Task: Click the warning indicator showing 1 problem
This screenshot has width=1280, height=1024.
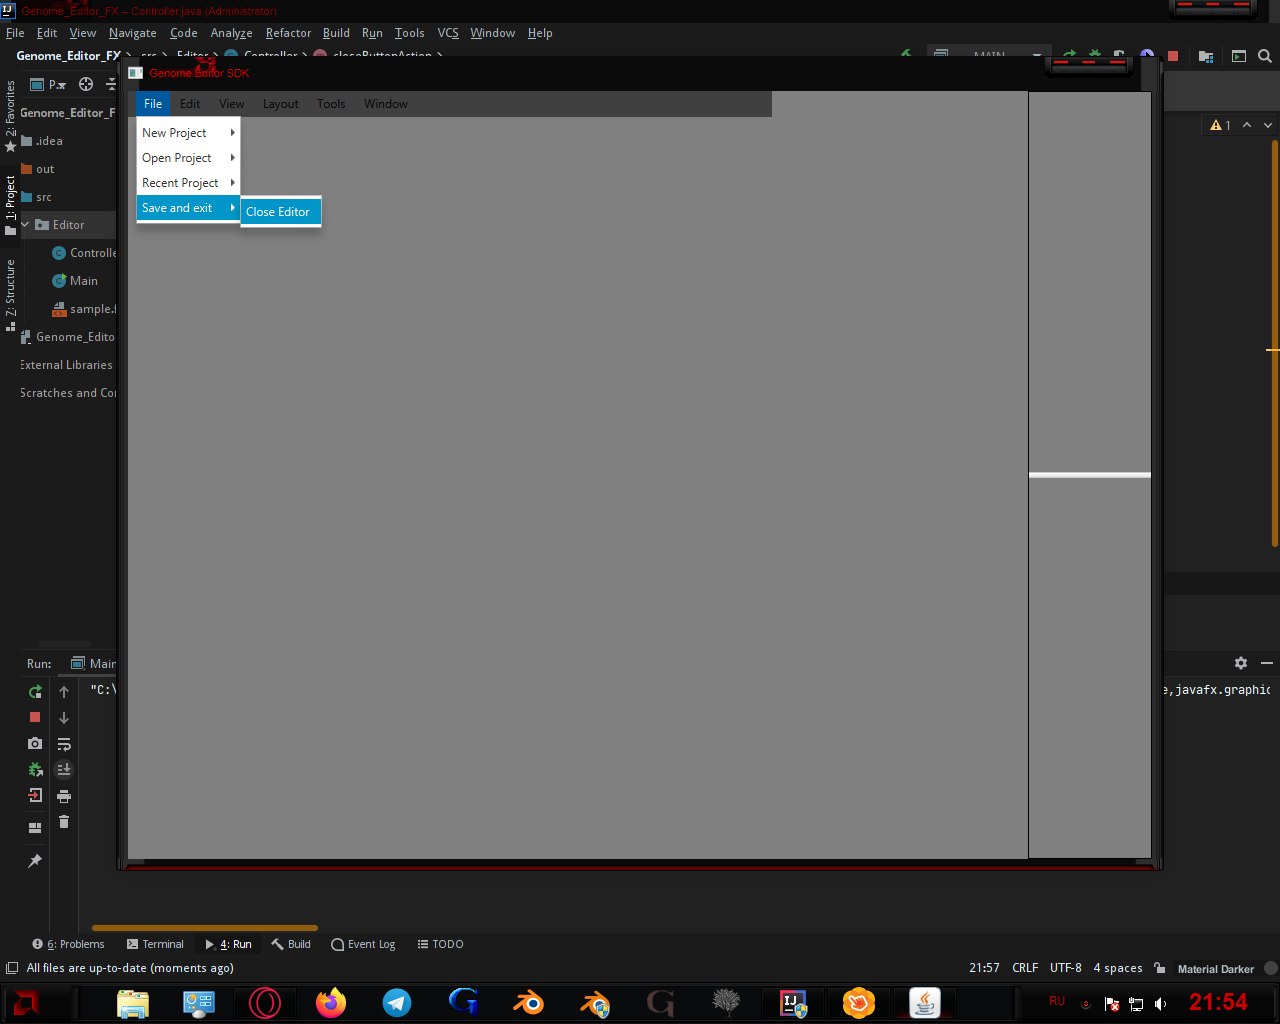Action: click(x=1220, y=125)
